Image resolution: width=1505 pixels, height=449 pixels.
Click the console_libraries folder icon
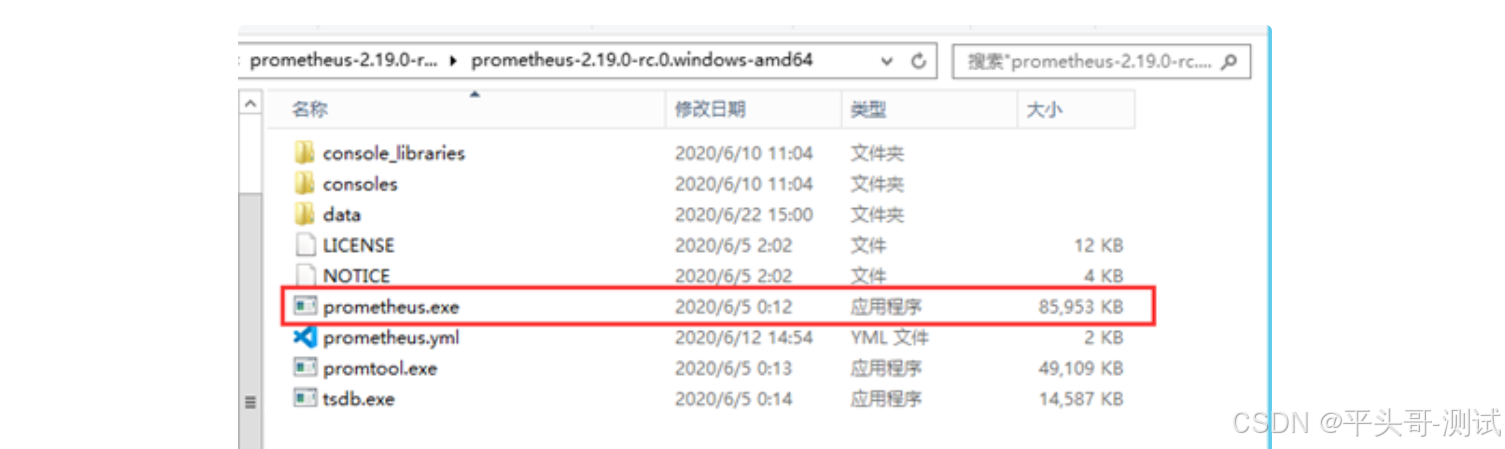tap(305, 153)
